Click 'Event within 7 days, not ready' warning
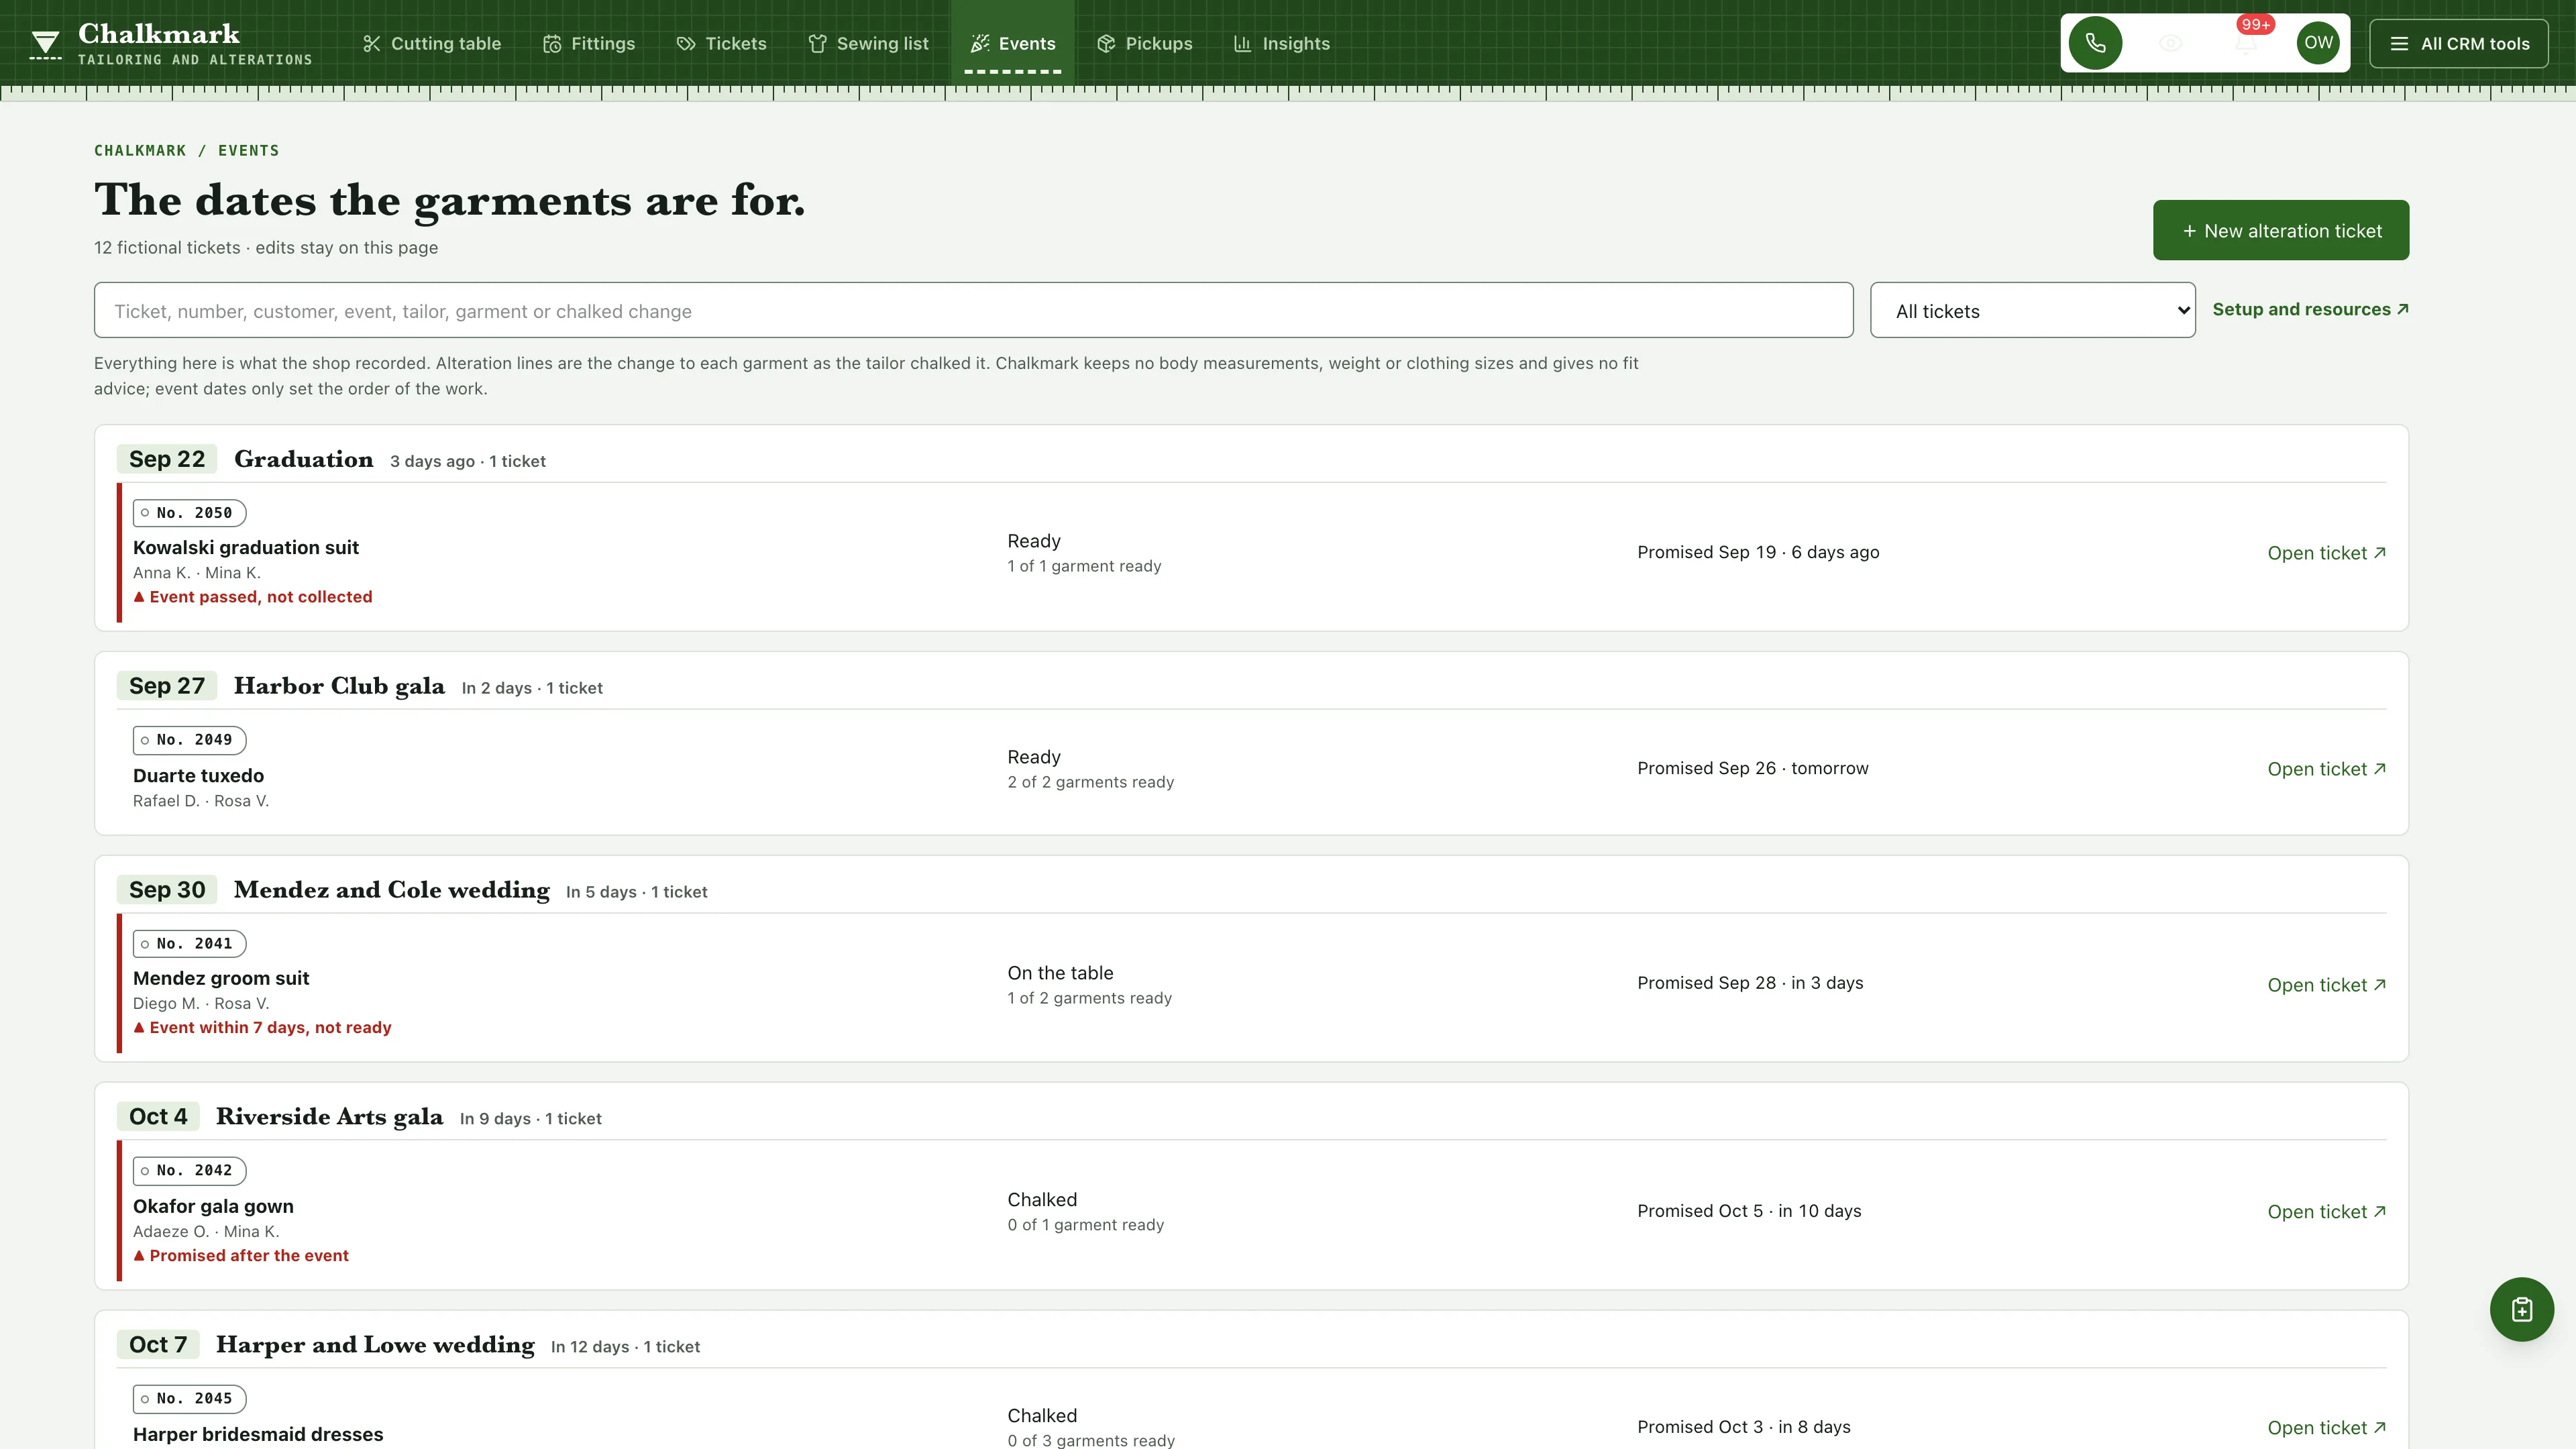The image size is (2576, 1449). tap(262, 1028)
